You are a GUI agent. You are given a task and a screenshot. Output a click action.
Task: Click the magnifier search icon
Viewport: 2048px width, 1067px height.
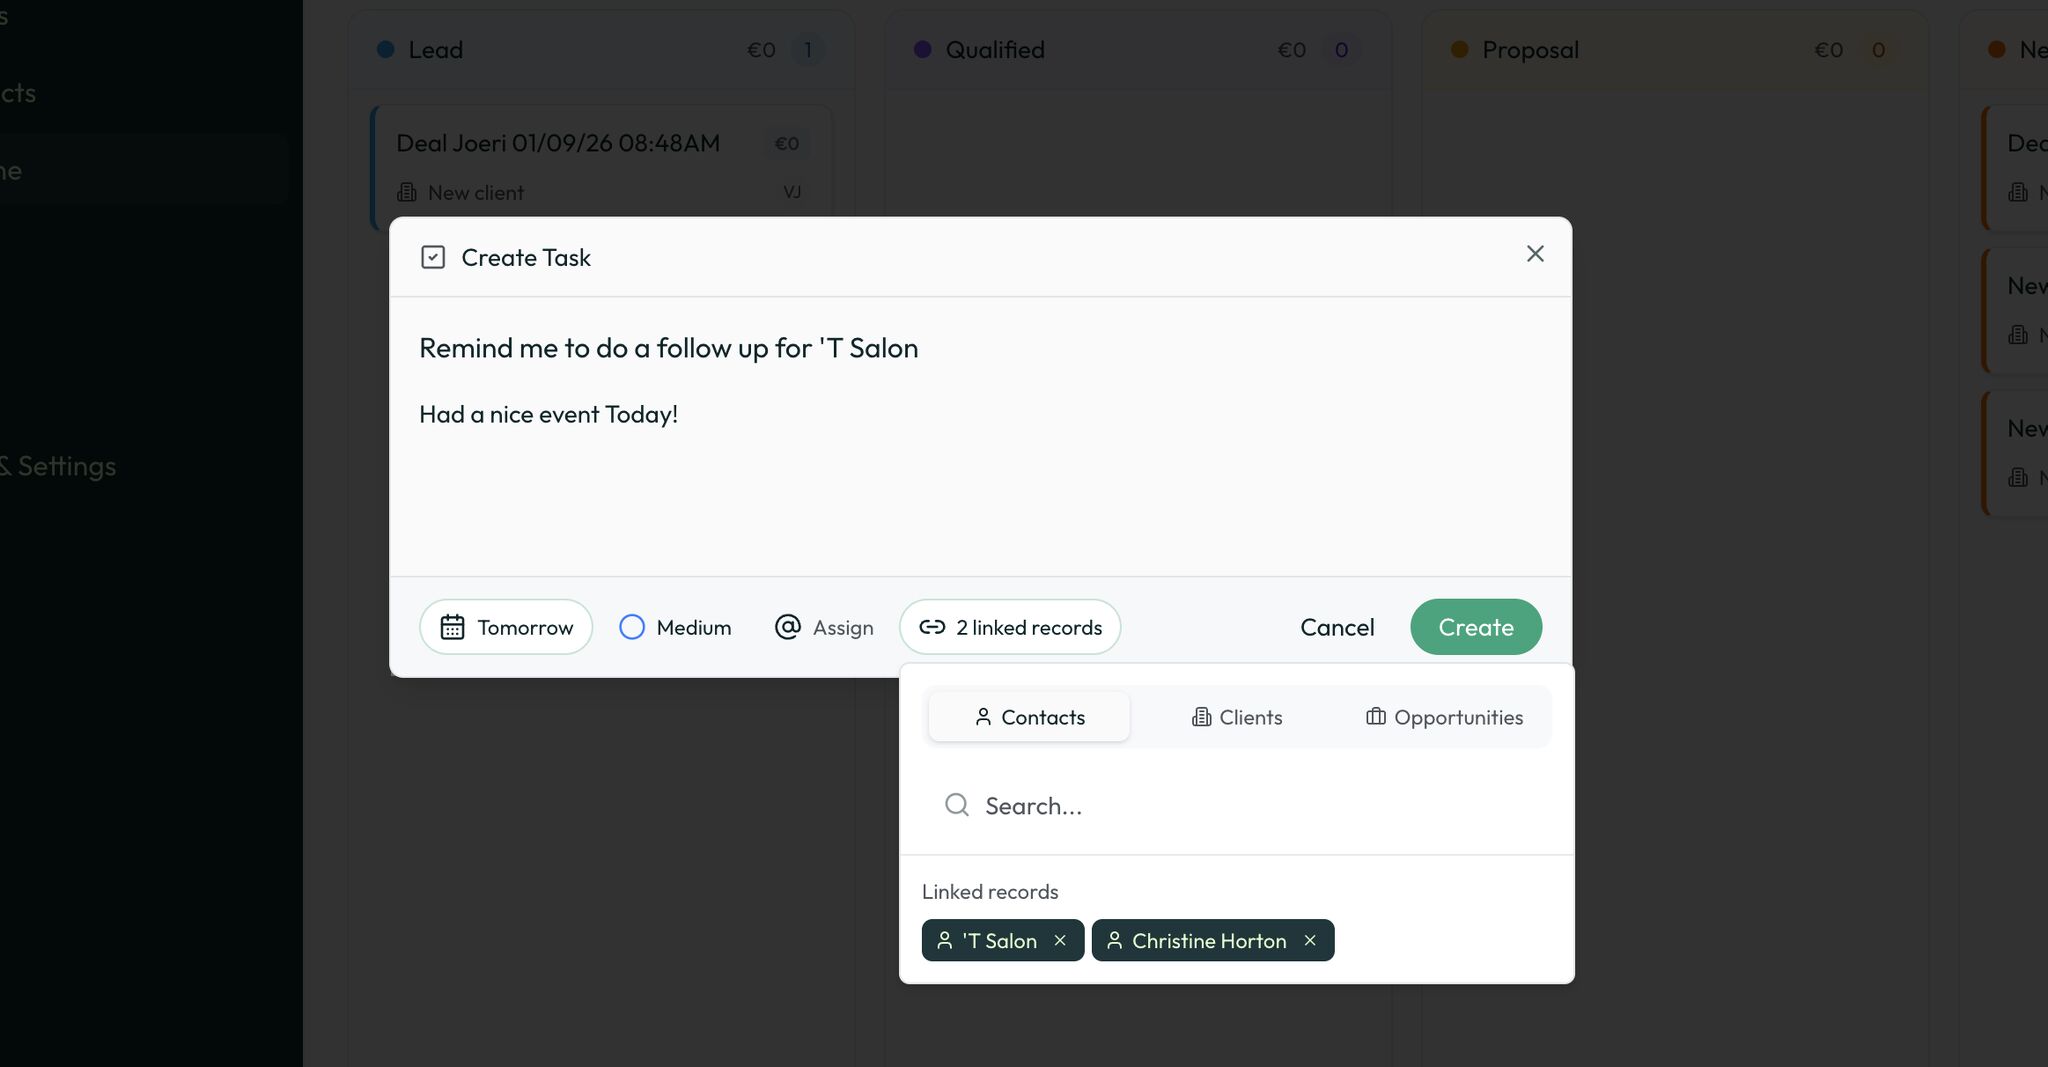pos(957,805)
